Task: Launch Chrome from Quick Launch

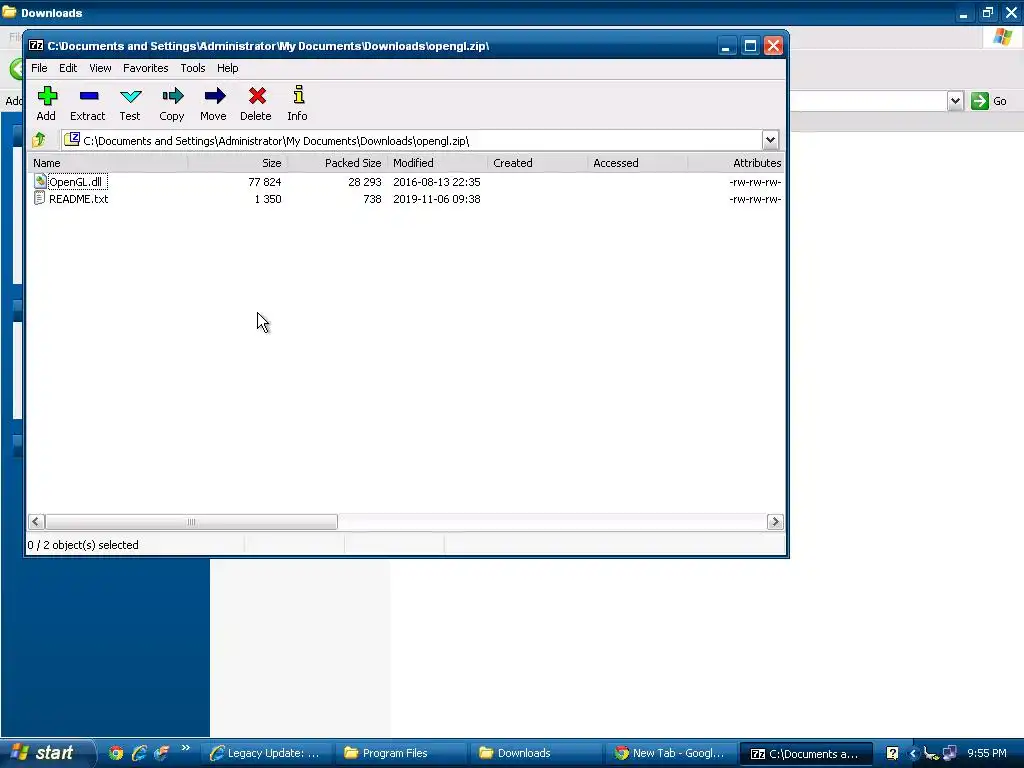Action: 116,753
